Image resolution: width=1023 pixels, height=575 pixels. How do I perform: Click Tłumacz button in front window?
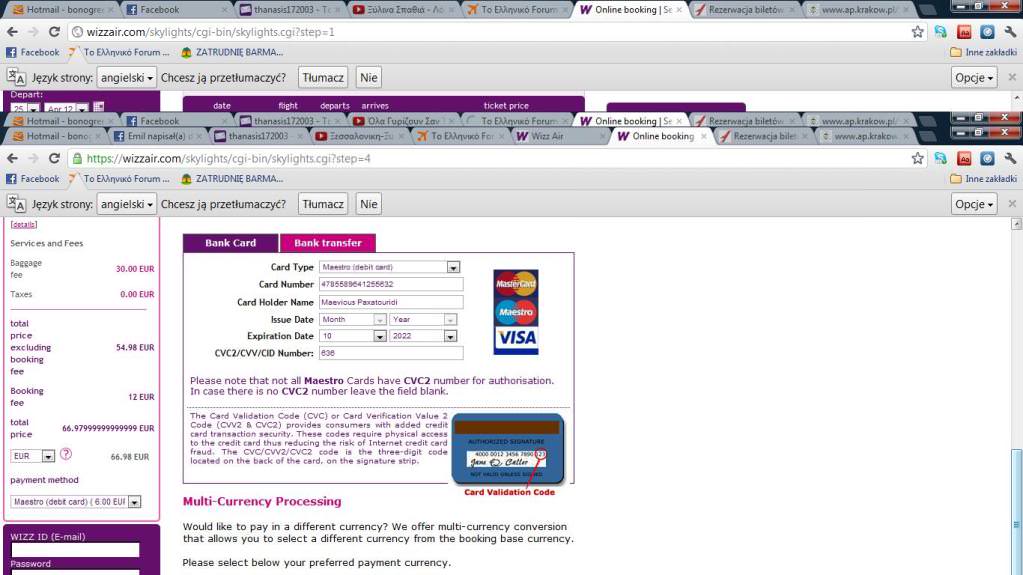point(323,204)
